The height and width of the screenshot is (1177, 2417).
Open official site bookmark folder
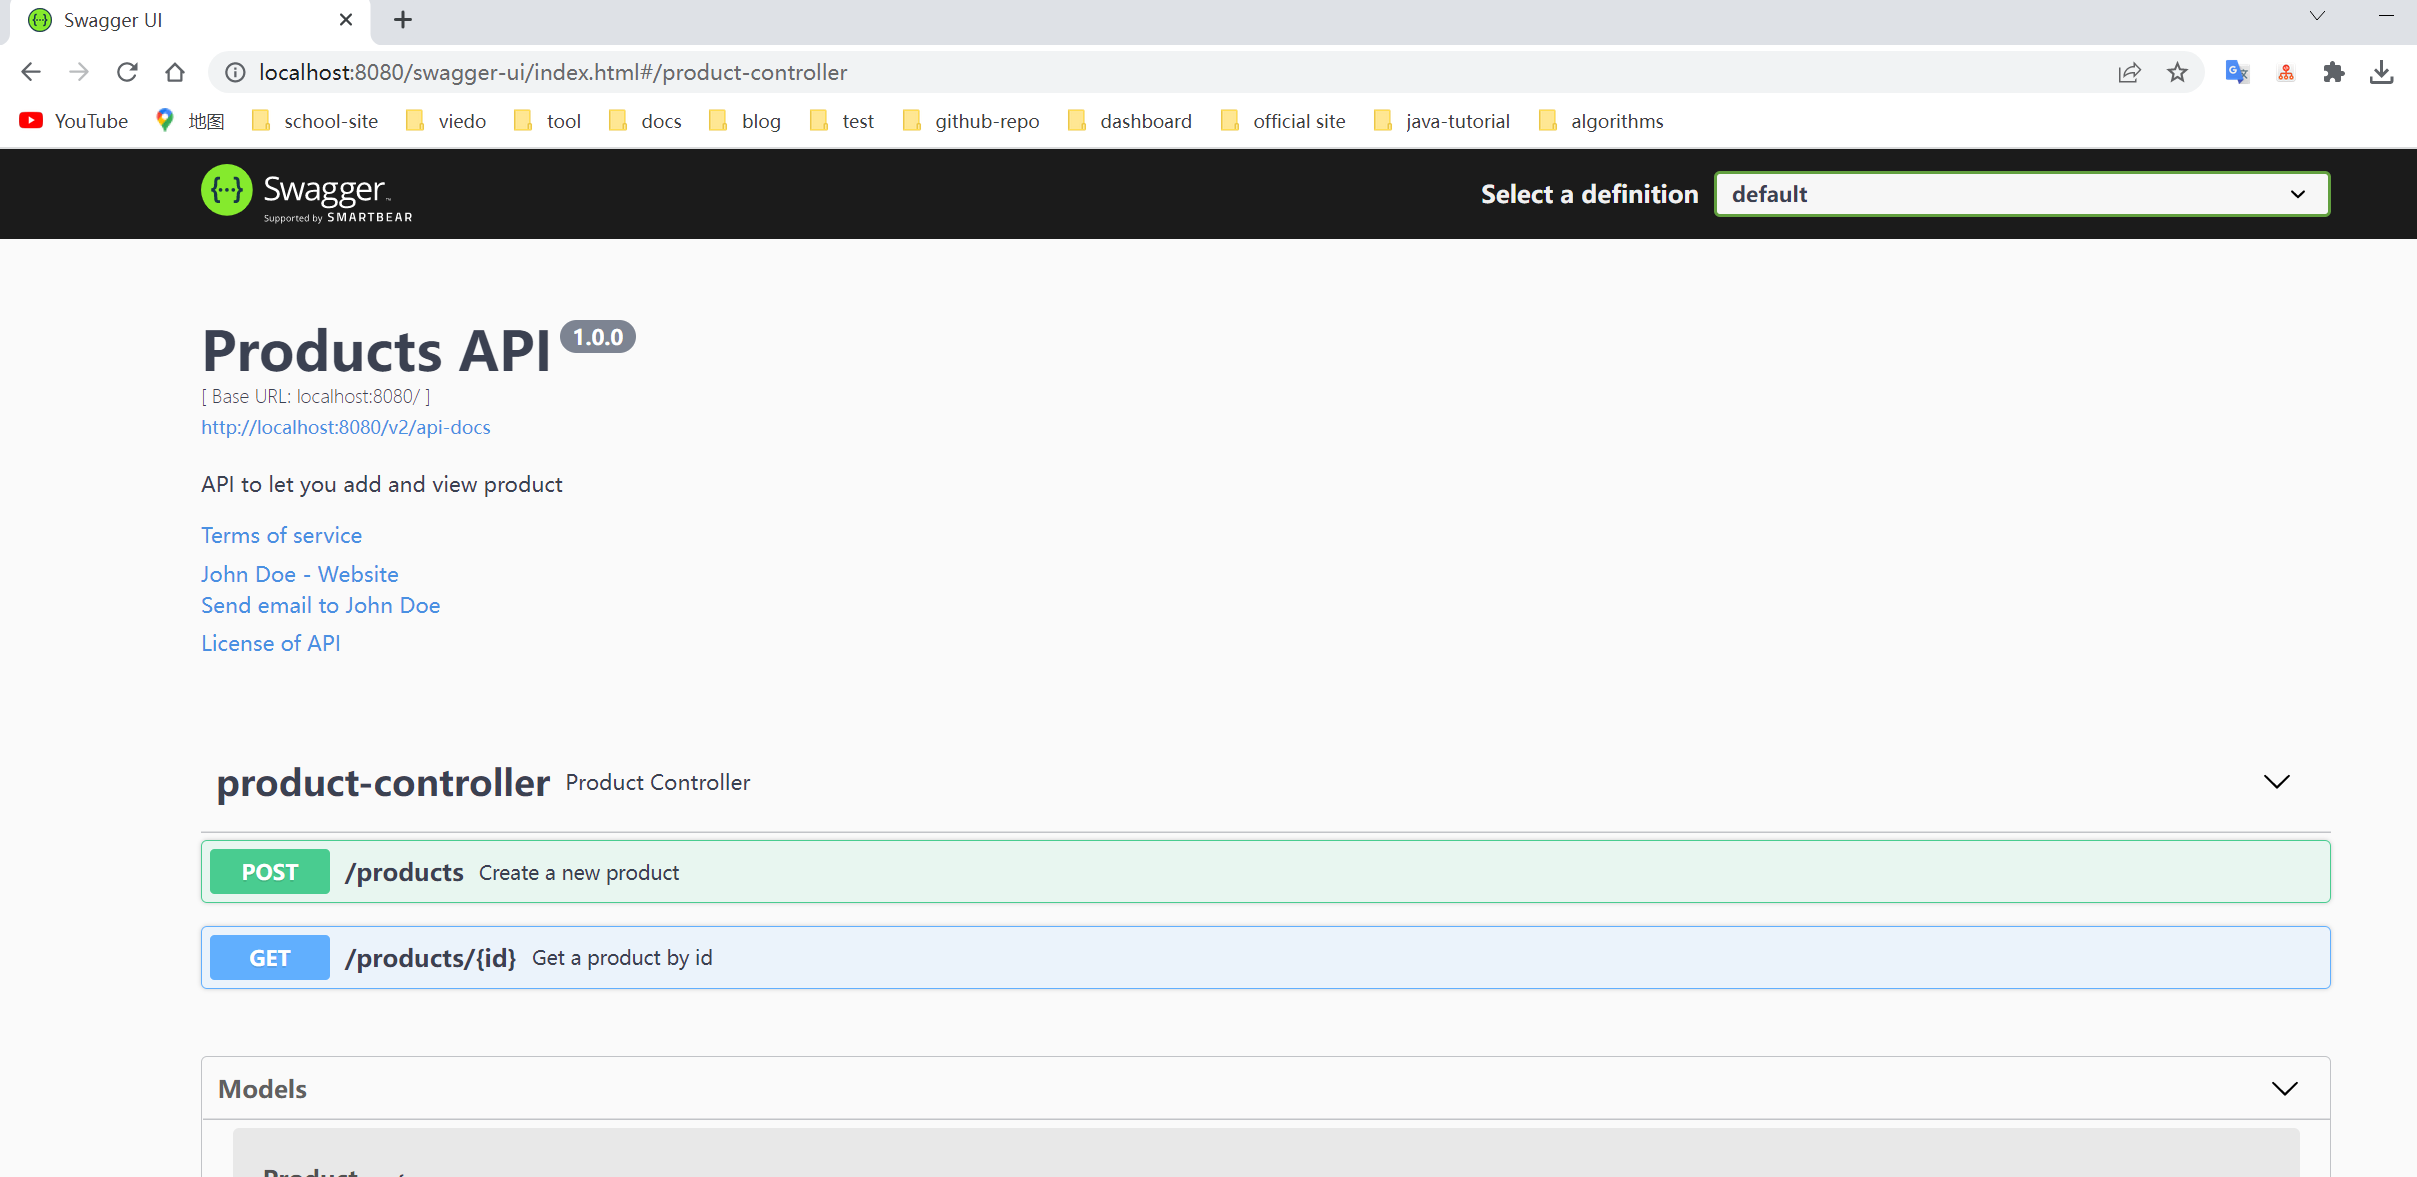(1283, 121)
